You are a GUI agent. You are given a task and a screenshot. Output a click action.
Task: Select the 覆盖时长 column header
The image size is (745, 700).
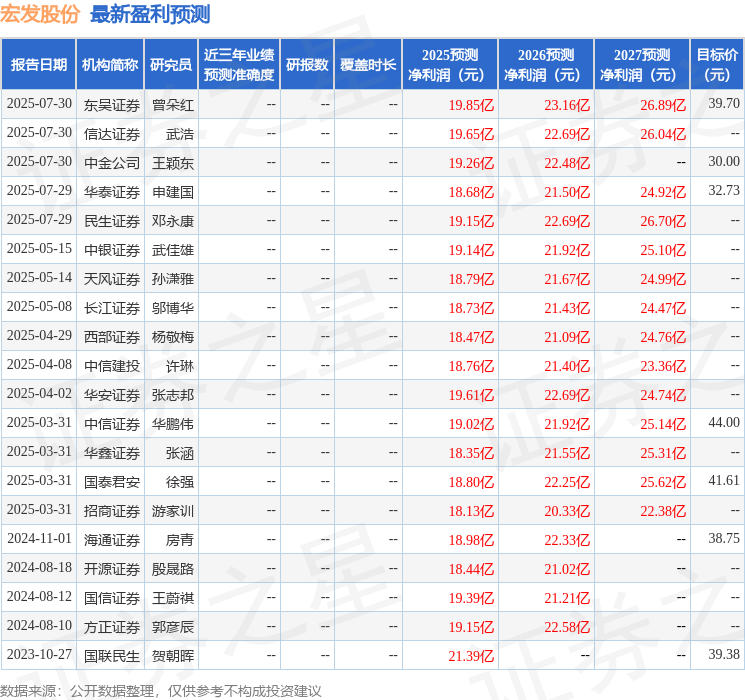[x=368, y=65]
